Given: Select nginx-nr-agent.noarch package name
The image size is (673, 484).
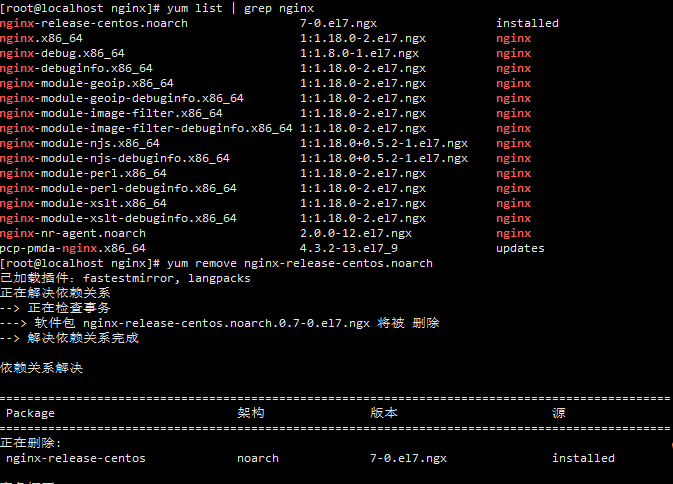Looking at the screenshot, I should (x=73, y=233).
